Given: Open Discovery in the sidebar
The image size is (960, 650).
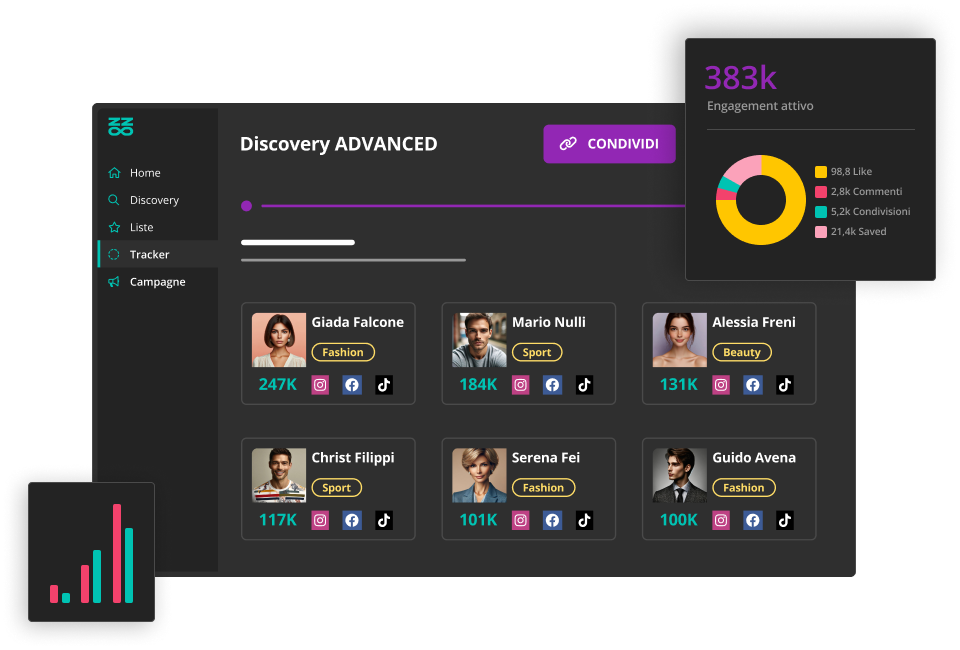Looking at the screenshot, I should click(x=157, y=200).
